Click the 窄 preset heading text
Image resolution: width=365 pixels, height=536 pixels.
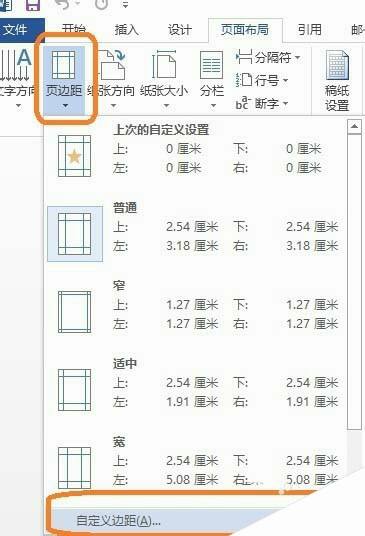[119, 285]
